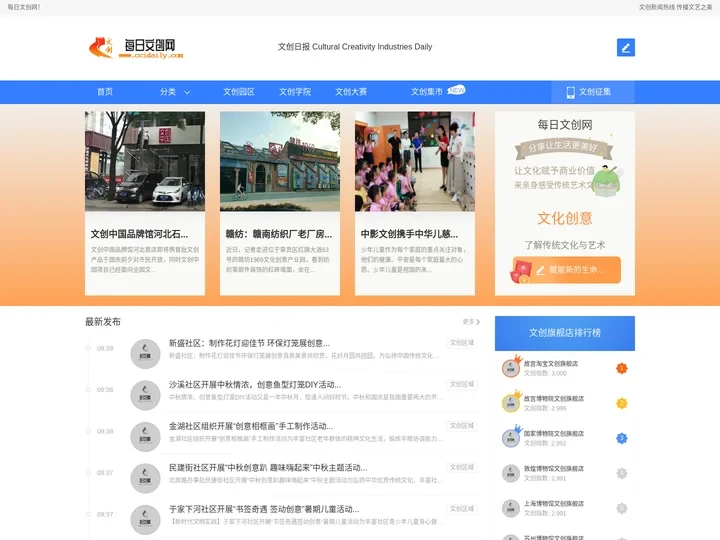This screenshot has height=540, width=720.
Task: Open post 金湖社区组织开展创意相框画
Action: point(251,426)
